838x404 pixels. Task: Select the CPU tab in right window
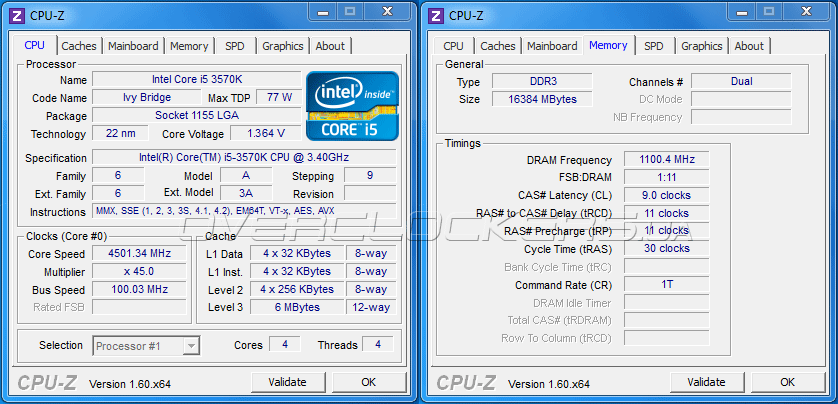click(453, 46)
